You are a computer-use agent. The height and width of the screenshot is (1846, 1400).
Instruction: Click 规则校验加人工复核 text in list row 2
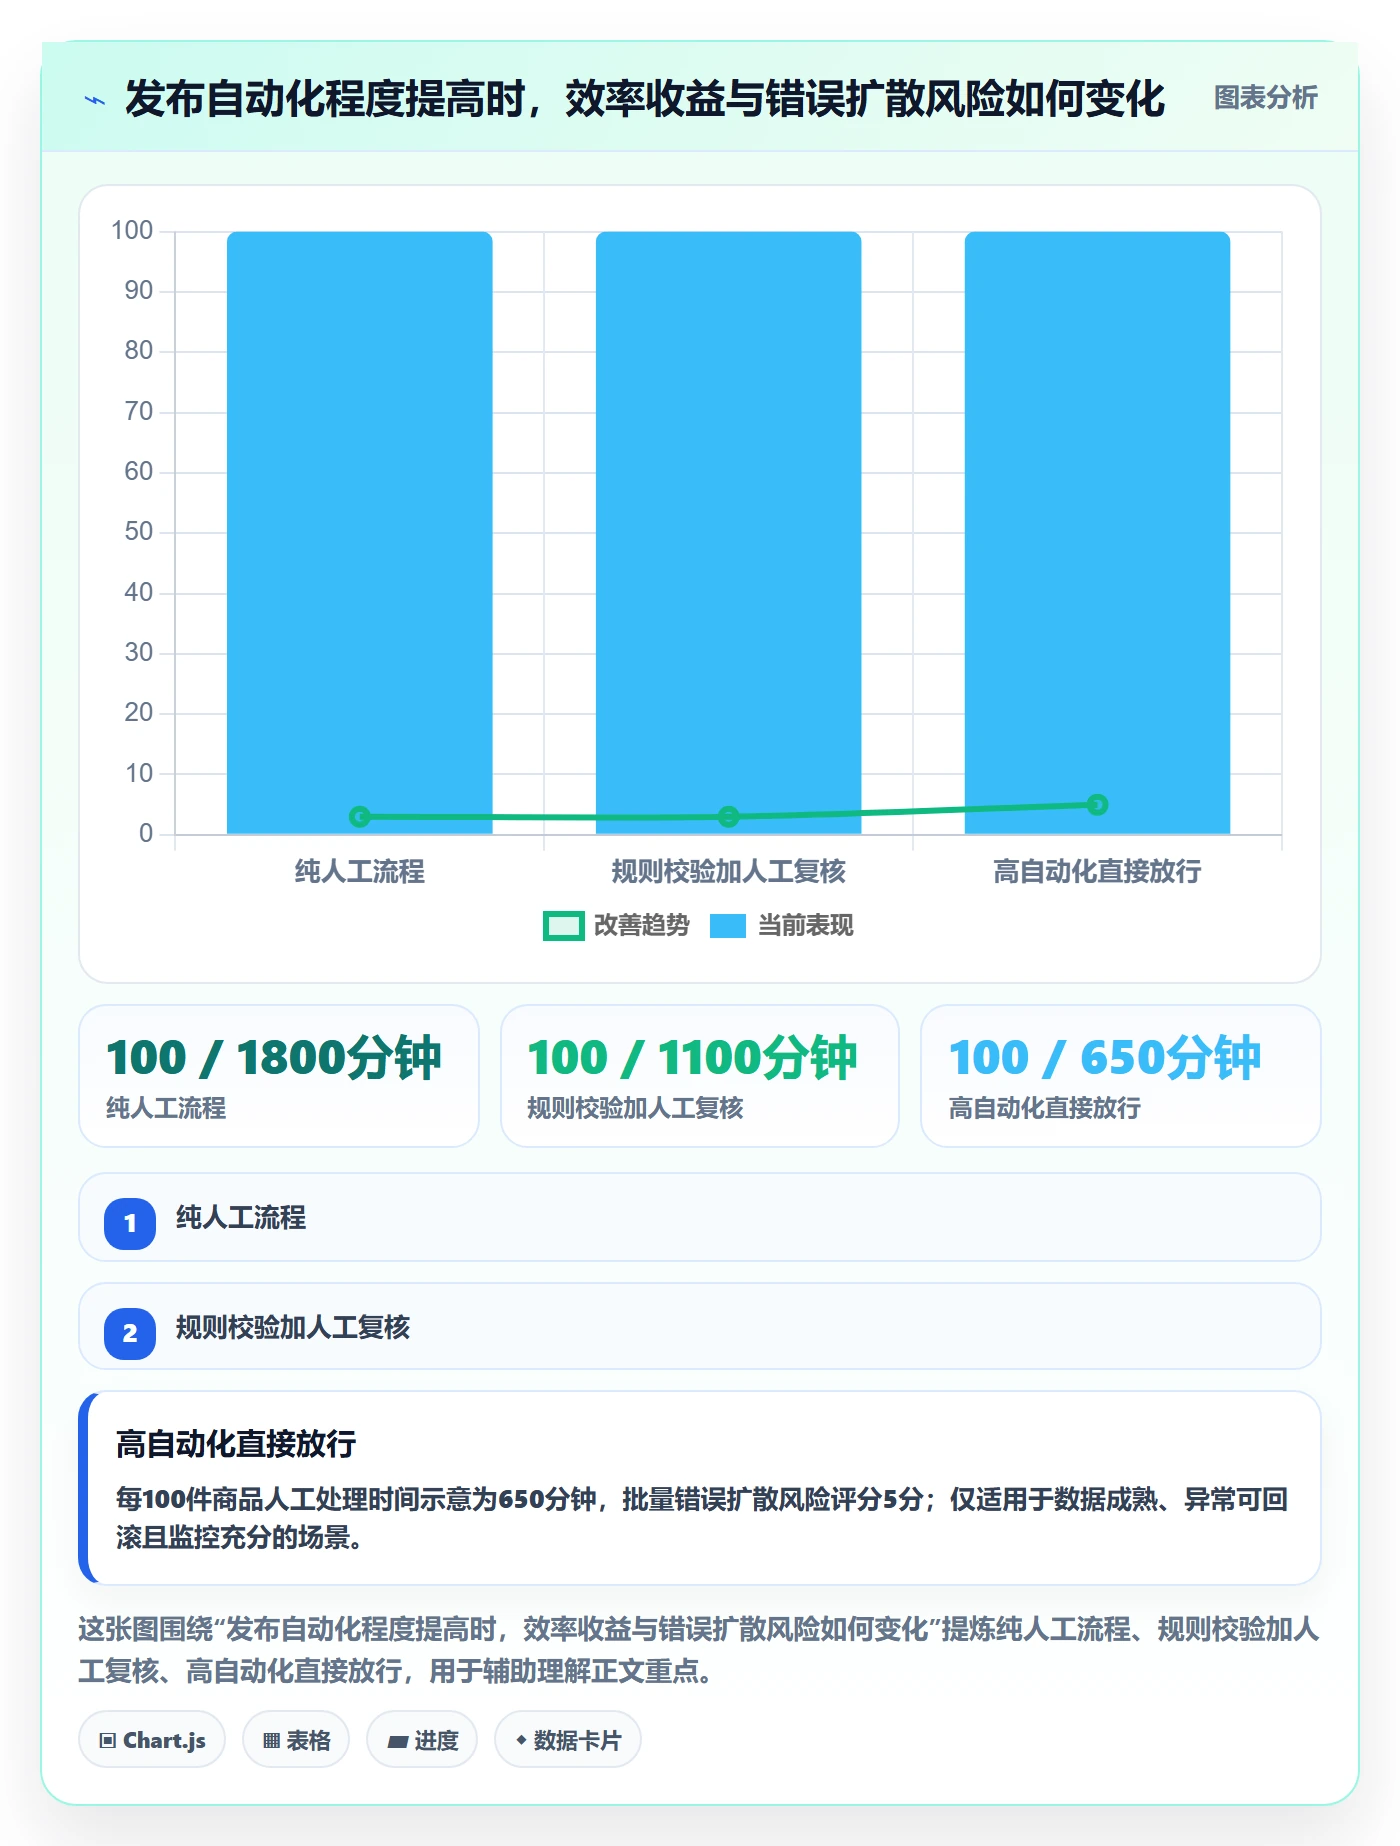point(293,1327)
